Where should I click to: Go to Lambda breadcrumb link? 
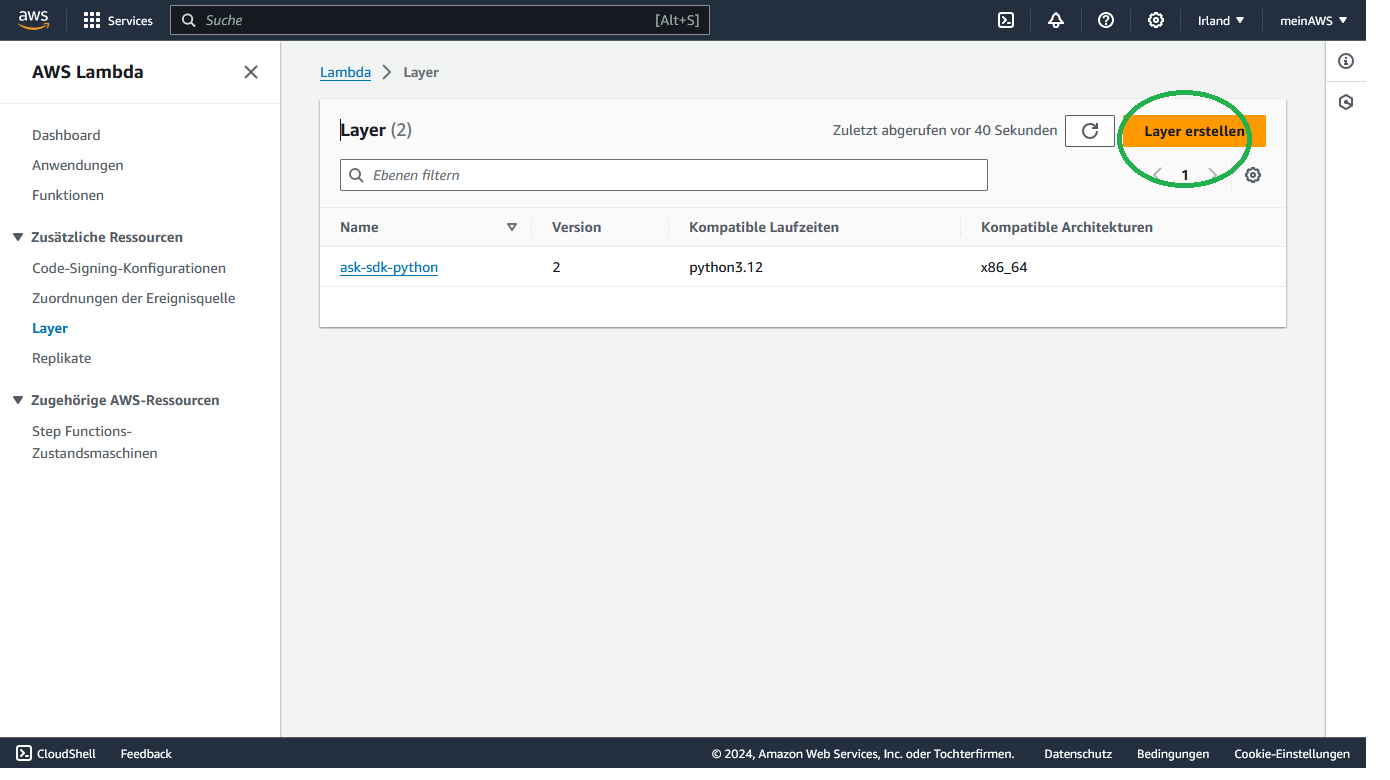(345, 72)
